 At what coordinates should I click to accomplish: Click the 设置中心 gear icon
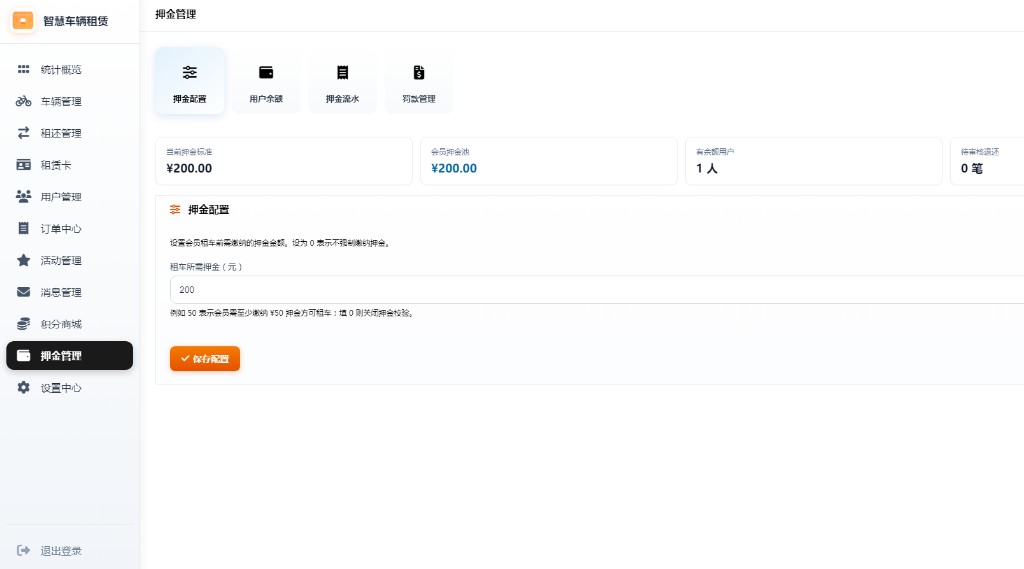(24, 387)
